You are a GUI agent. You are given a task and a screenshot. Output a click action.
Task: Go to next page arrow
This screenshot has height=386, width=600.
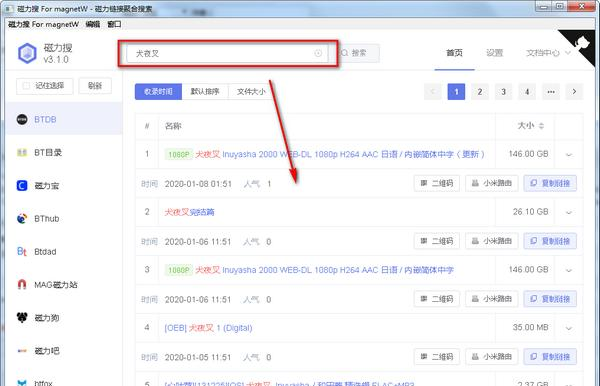(x=574, y=91)
